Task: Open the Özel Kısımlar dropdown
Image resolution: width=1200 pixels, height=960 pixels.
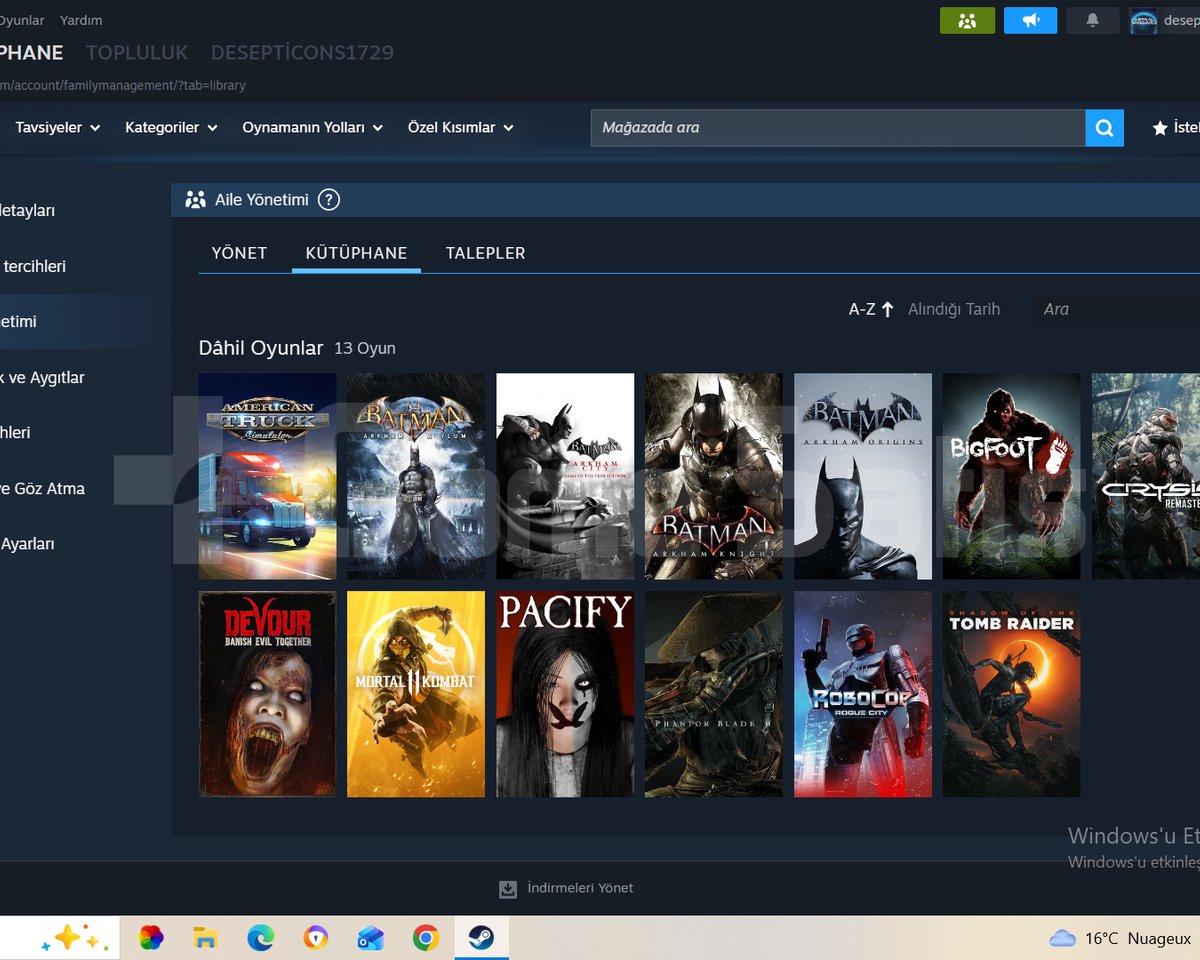Action: click(461, 127)
